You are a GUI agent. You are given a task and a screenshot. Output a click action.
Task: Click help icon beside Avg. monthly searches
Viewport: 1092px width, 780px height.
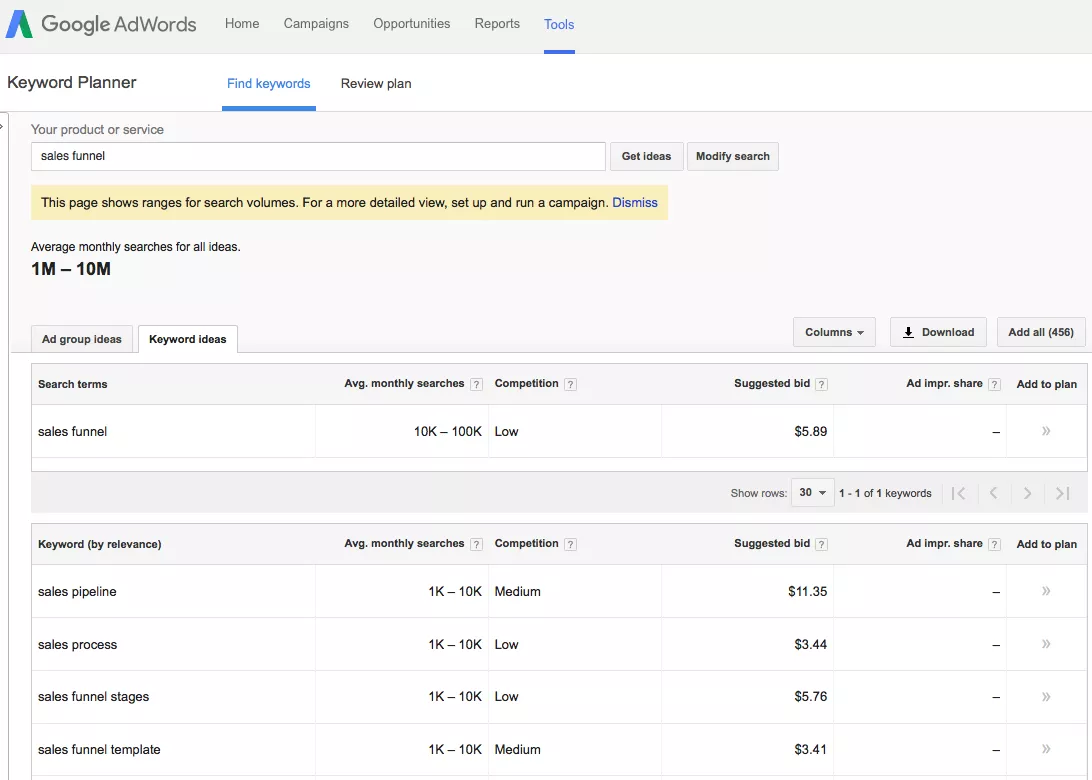pyautogui.click(x=476, y=383)
